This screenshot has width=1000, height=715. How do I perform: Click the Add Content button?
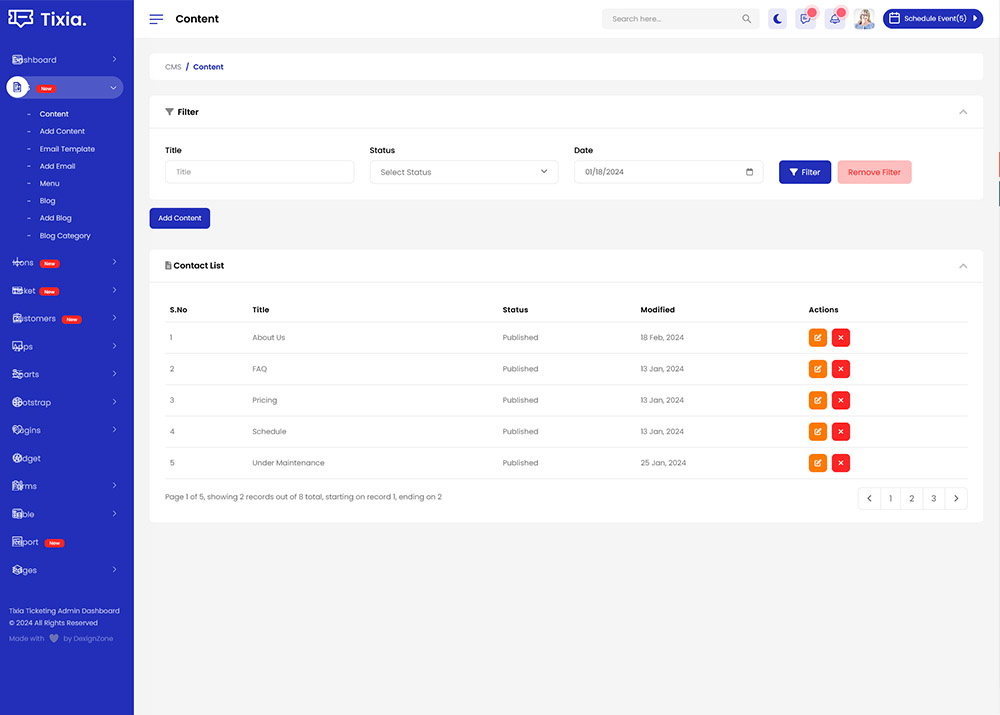(x=180, y=218)
